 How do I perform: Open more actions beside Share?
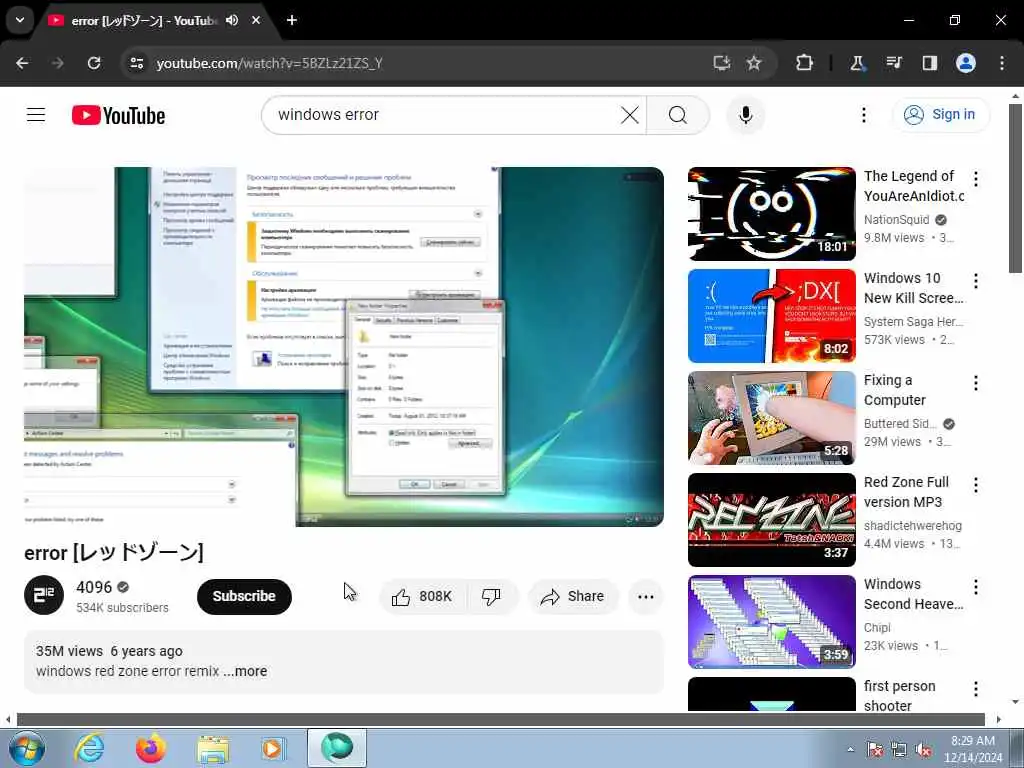[645, 596]
